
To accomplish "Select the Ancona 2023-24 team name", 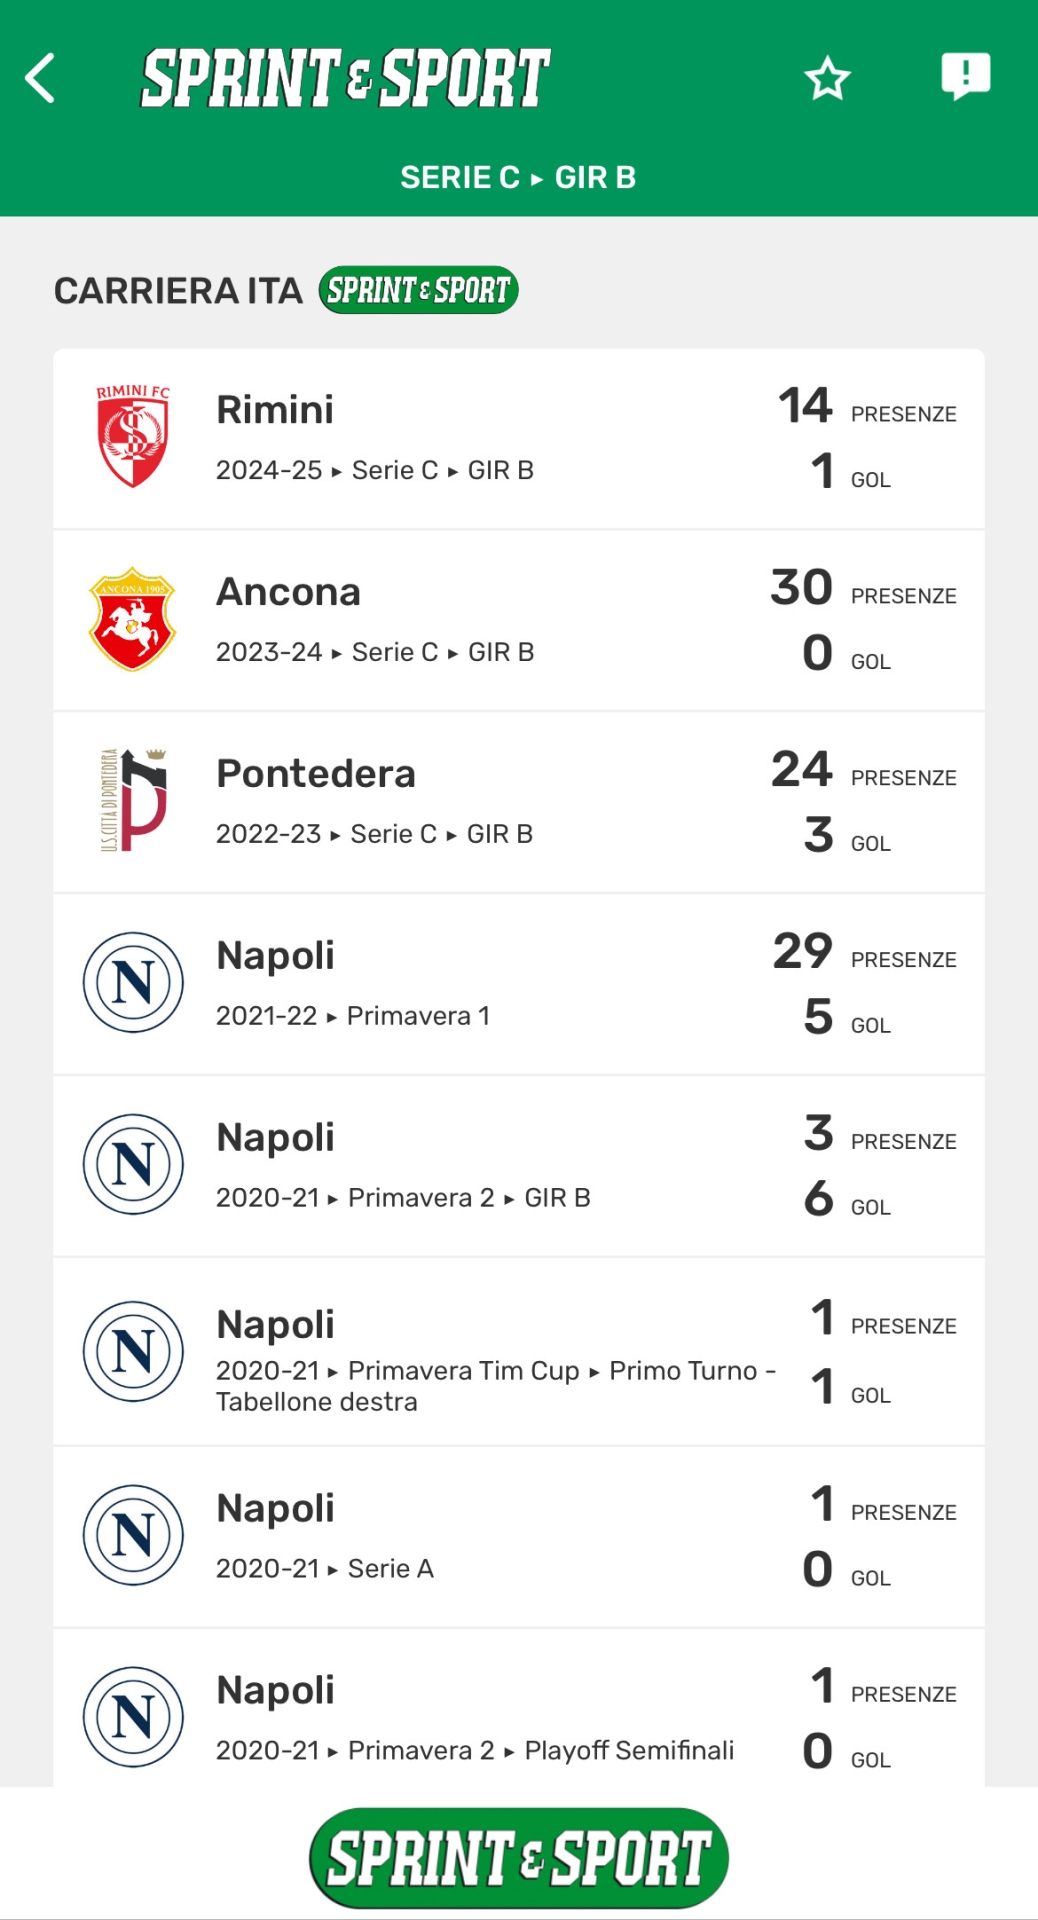I will point(288,592).
